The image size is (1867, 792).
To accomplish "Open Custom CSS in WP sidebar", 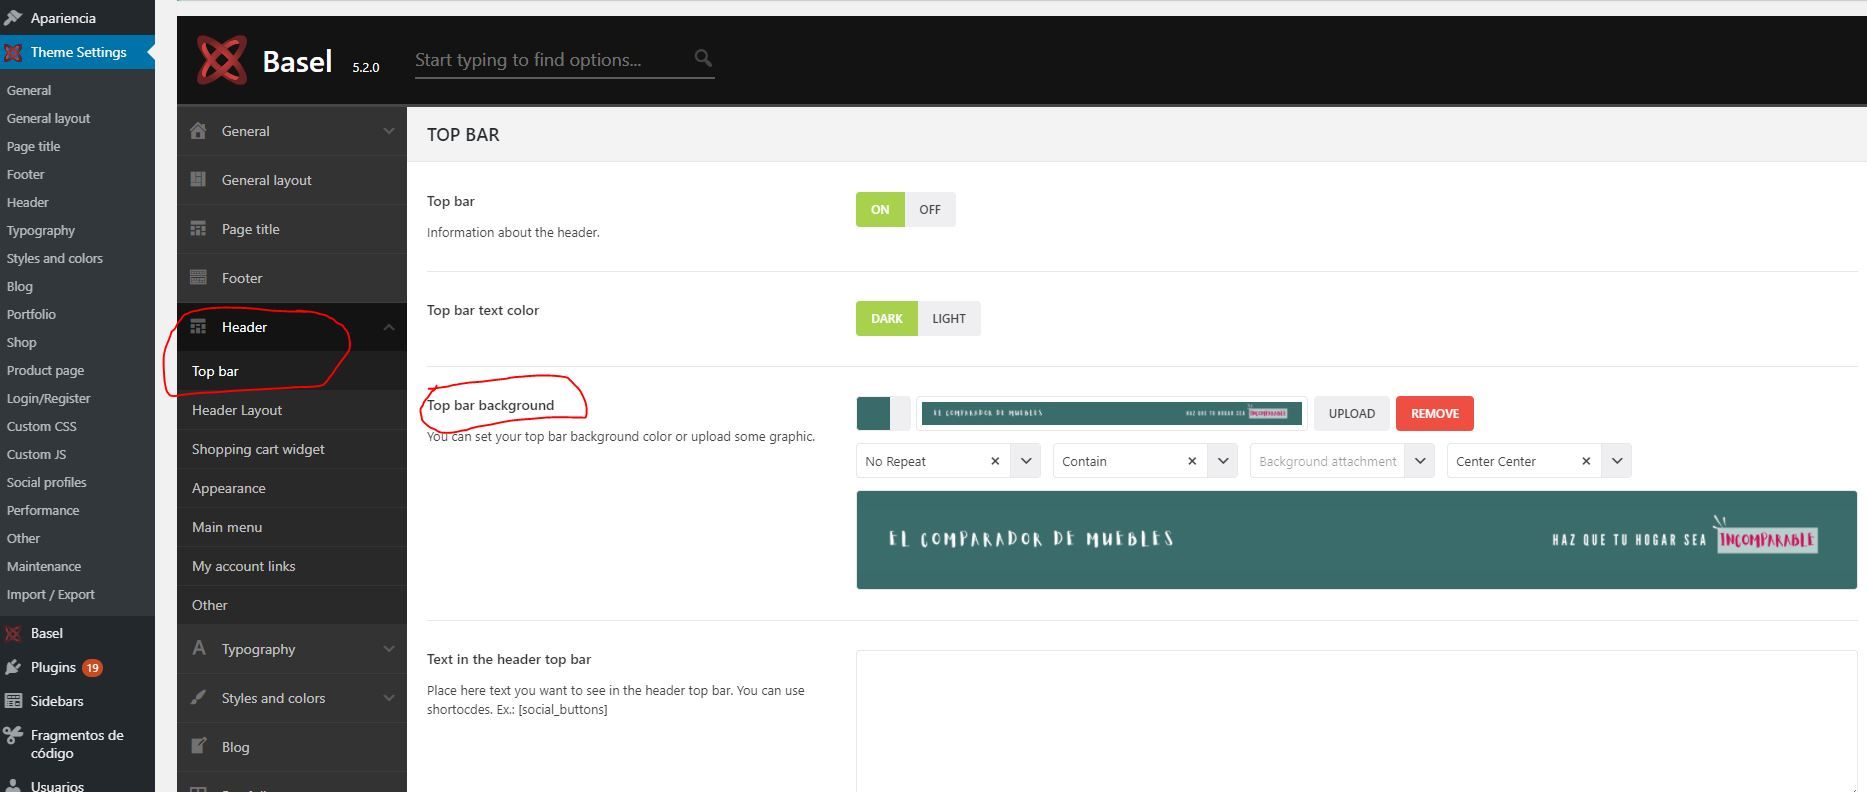I will coord(41,426).
